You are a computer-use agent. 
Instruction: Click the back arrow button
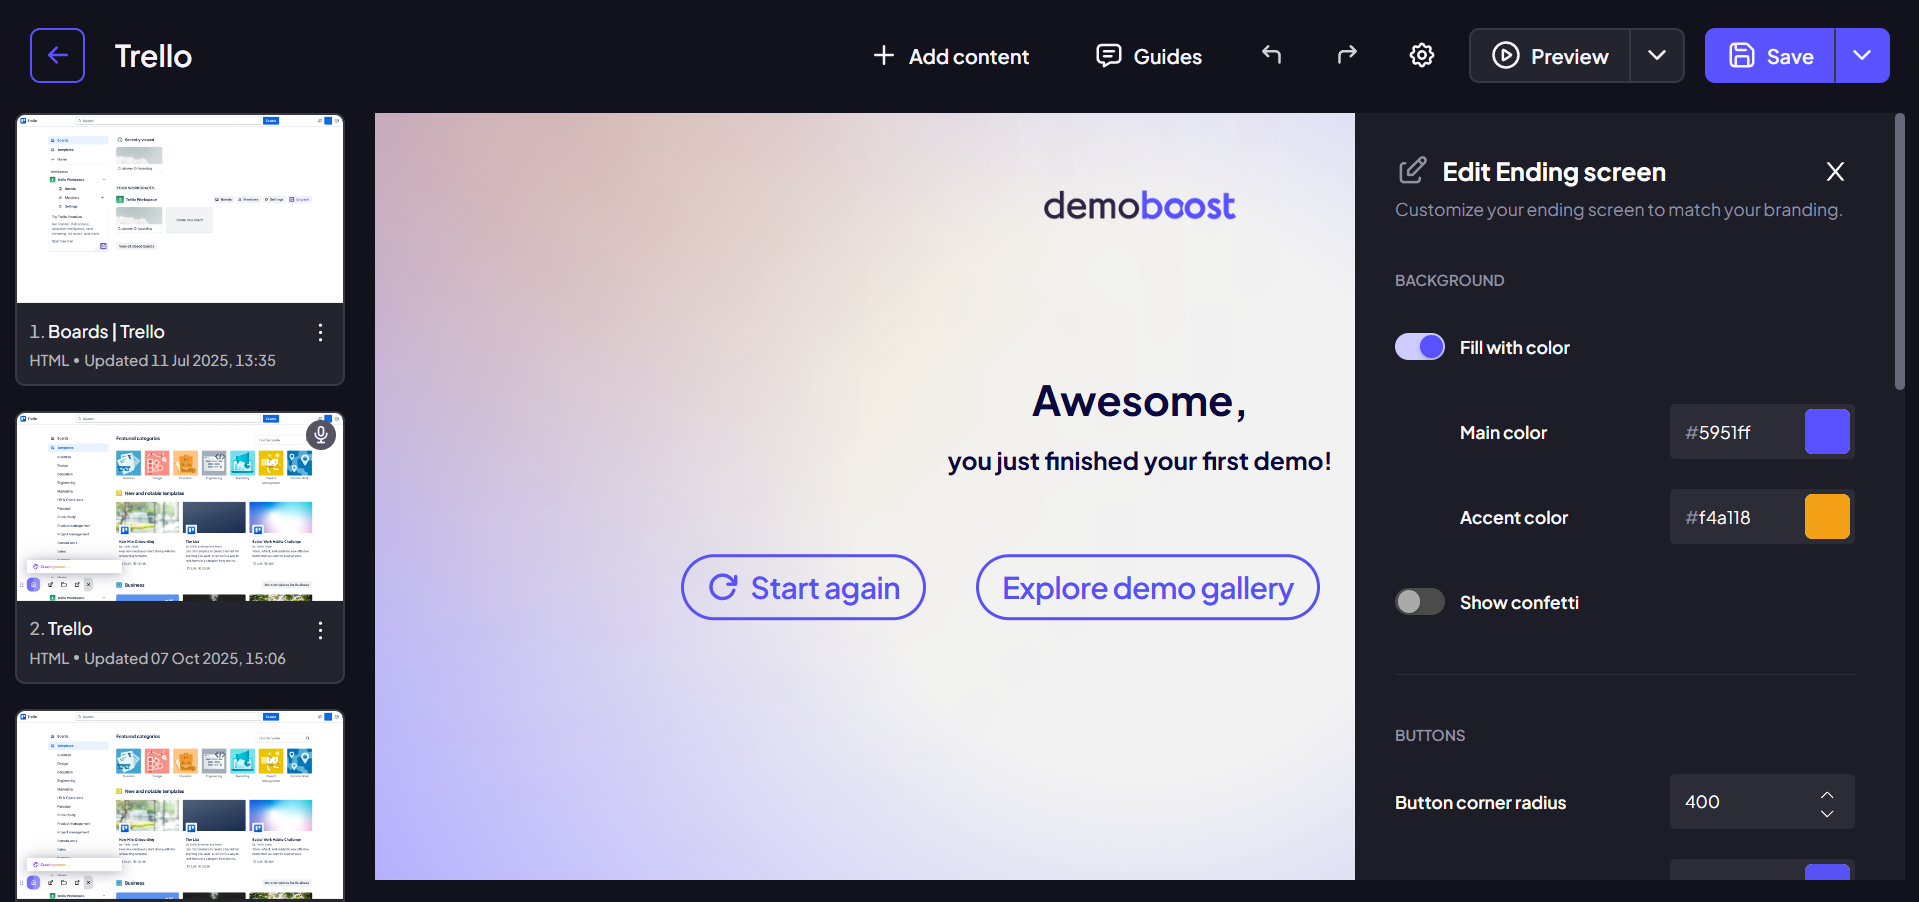point(57,55)
